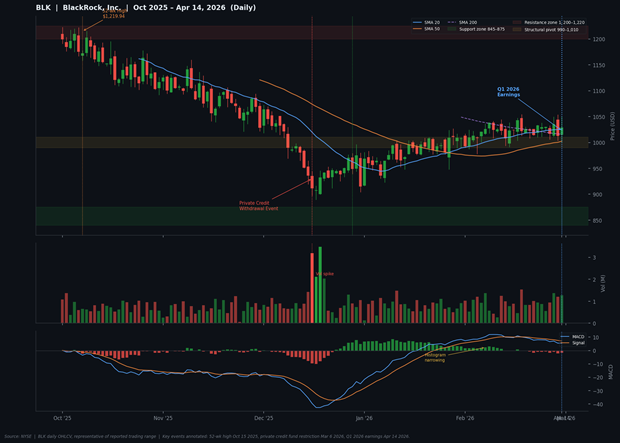Click the Resistance zone legend swatch
This screenshot has width=620, height=443.
point(518,22)
